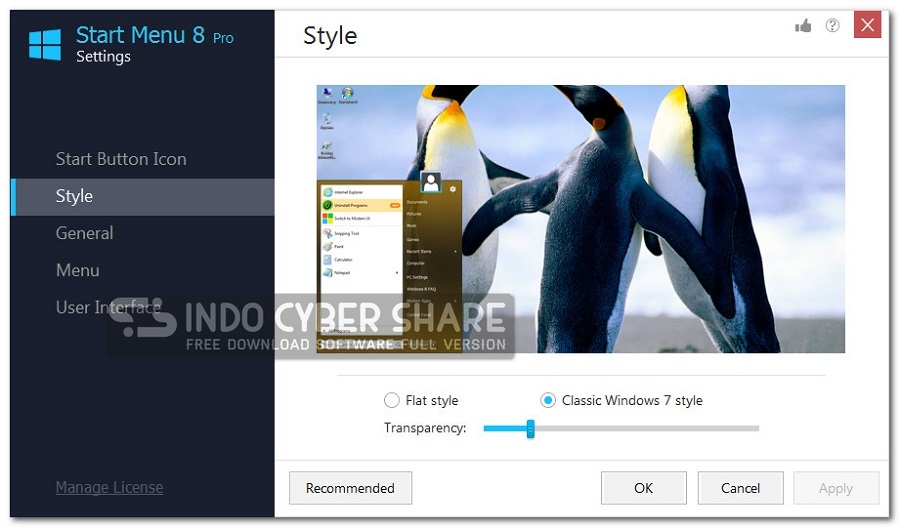Click the "Start Menu 8" title text
The width and height of the screenshot is (900, 528).
point(140,35)
